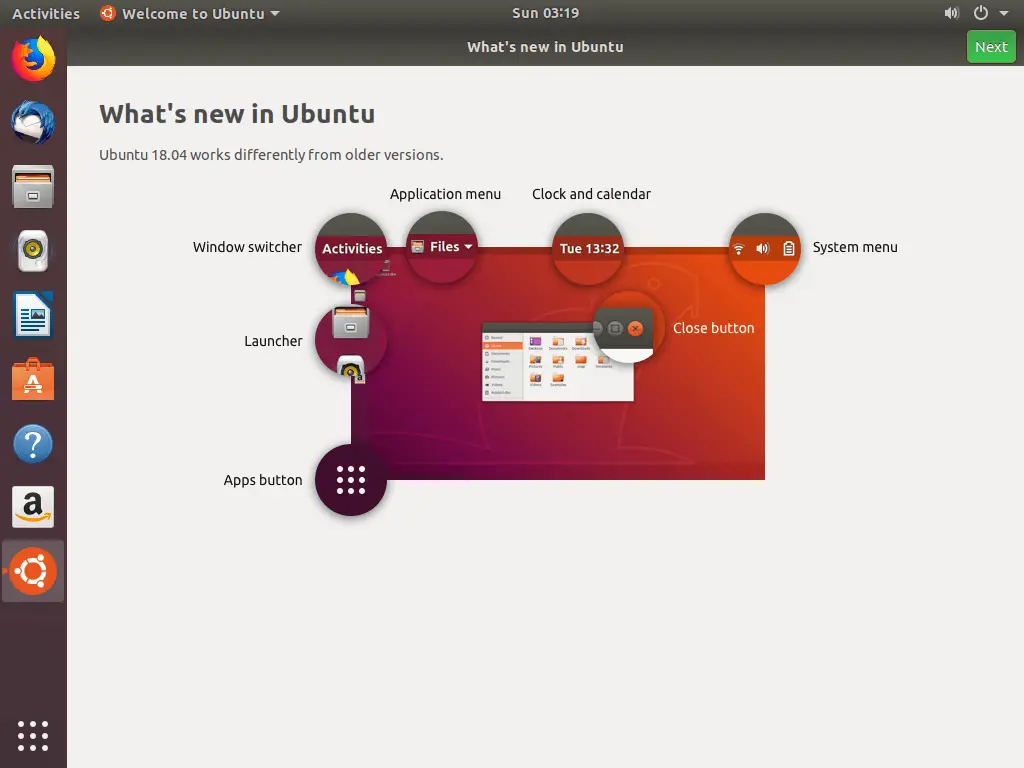The height and width of the screenshot is (768, 1024).
Task: Open Thunderbird Mail from the dock
Action: (33, 122)
